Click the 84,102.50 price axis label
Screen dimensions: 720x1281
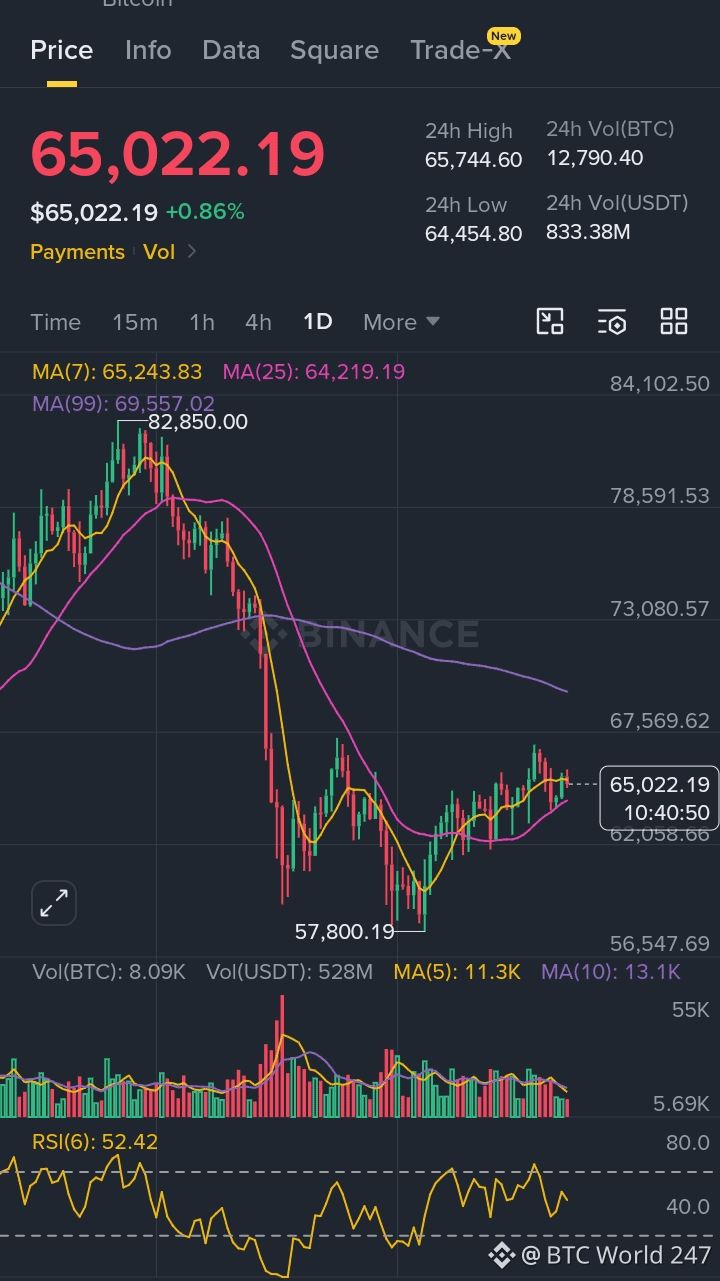coord(659,383)
